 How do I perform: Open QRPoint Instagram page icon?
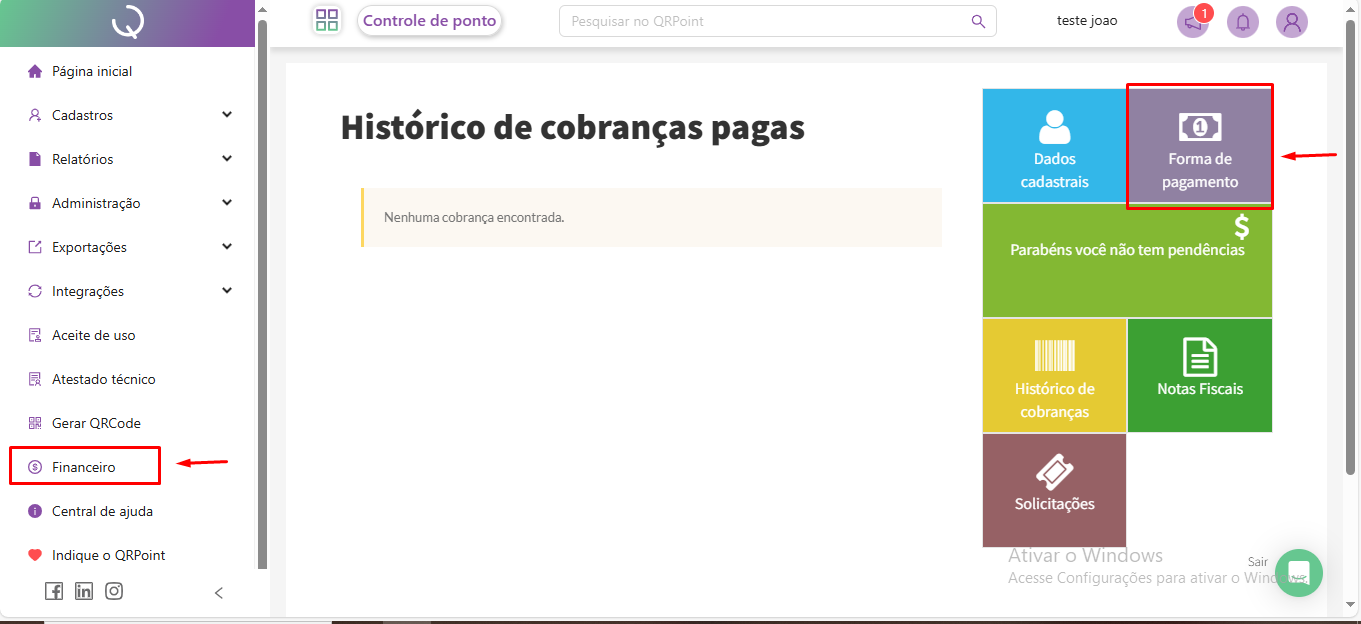click(114, 591)
